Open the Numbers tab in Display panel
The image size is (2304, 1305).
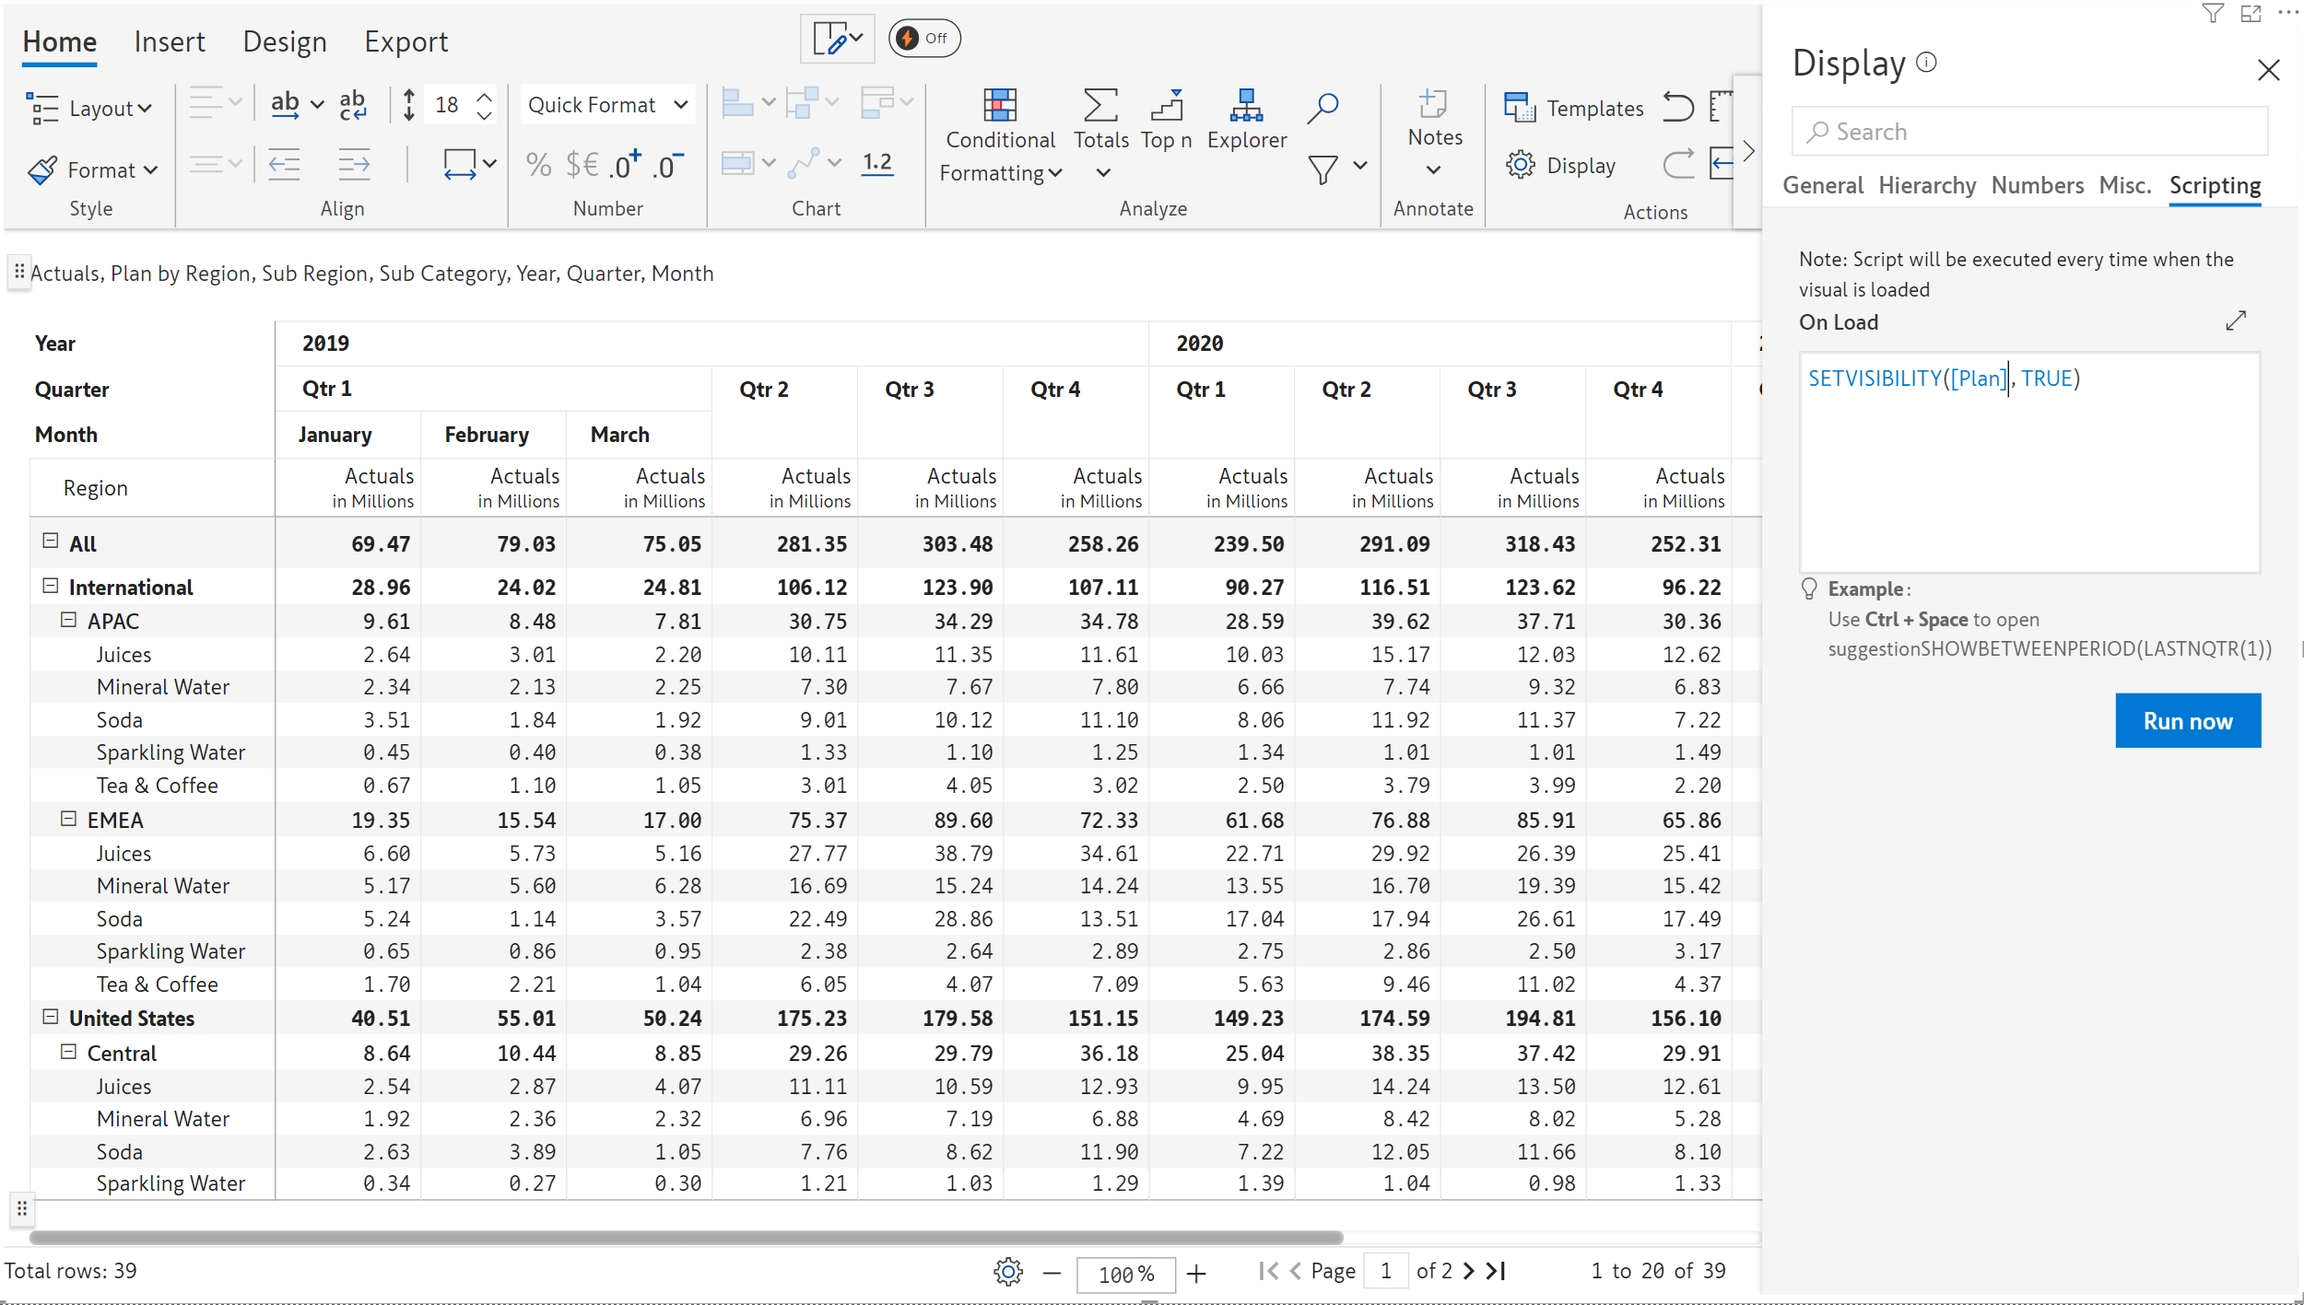(2037, 185)
